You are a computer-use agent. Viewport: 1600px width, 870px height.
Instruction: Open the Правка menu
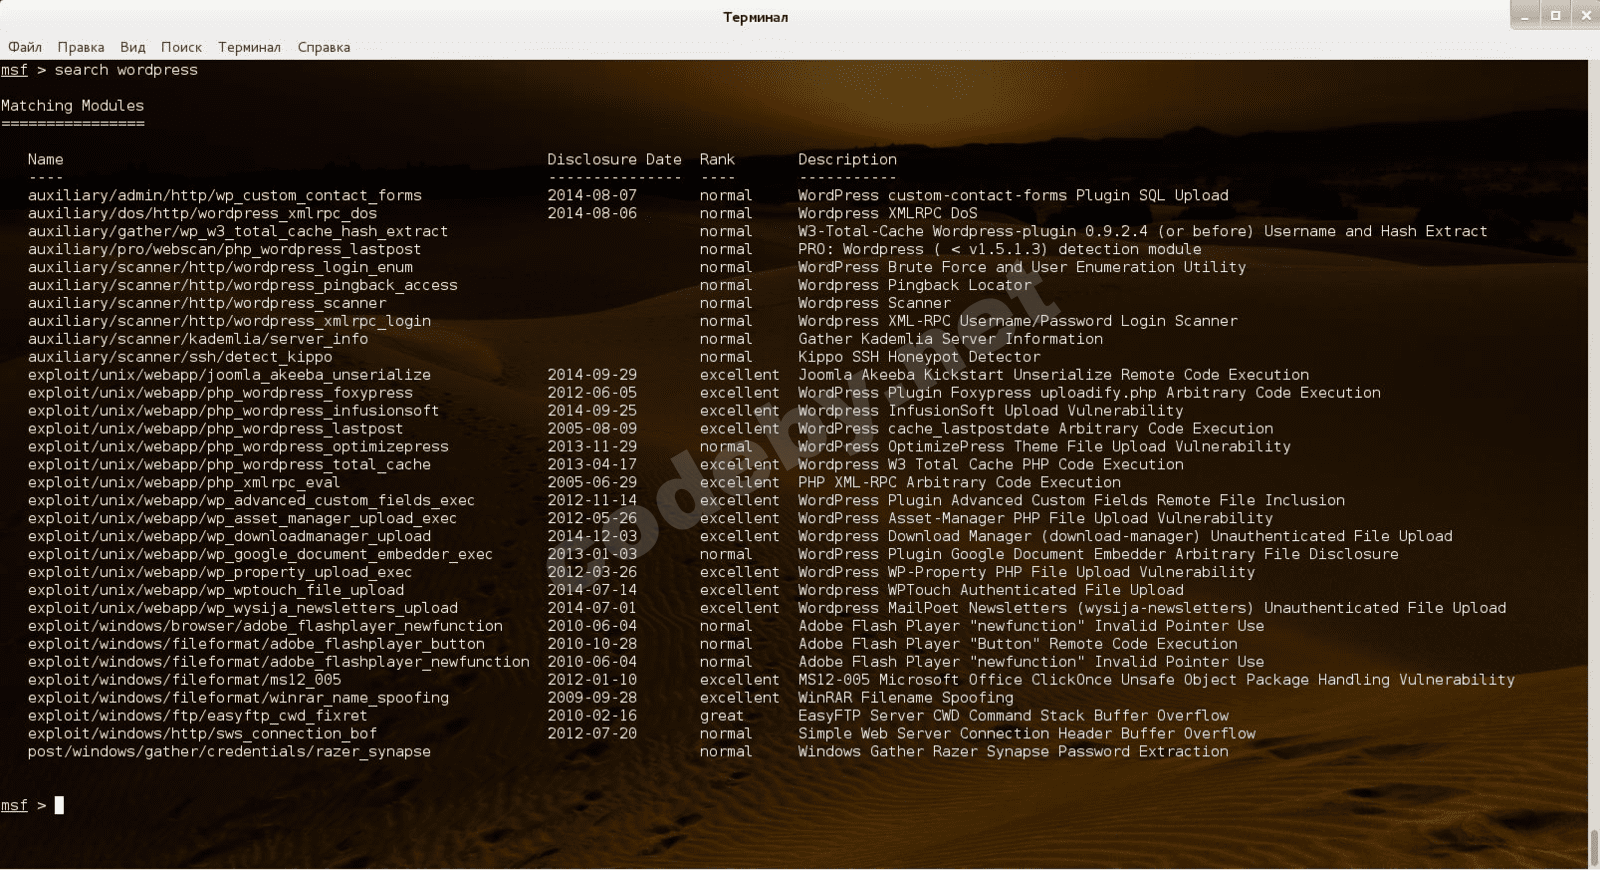[81, 47]
